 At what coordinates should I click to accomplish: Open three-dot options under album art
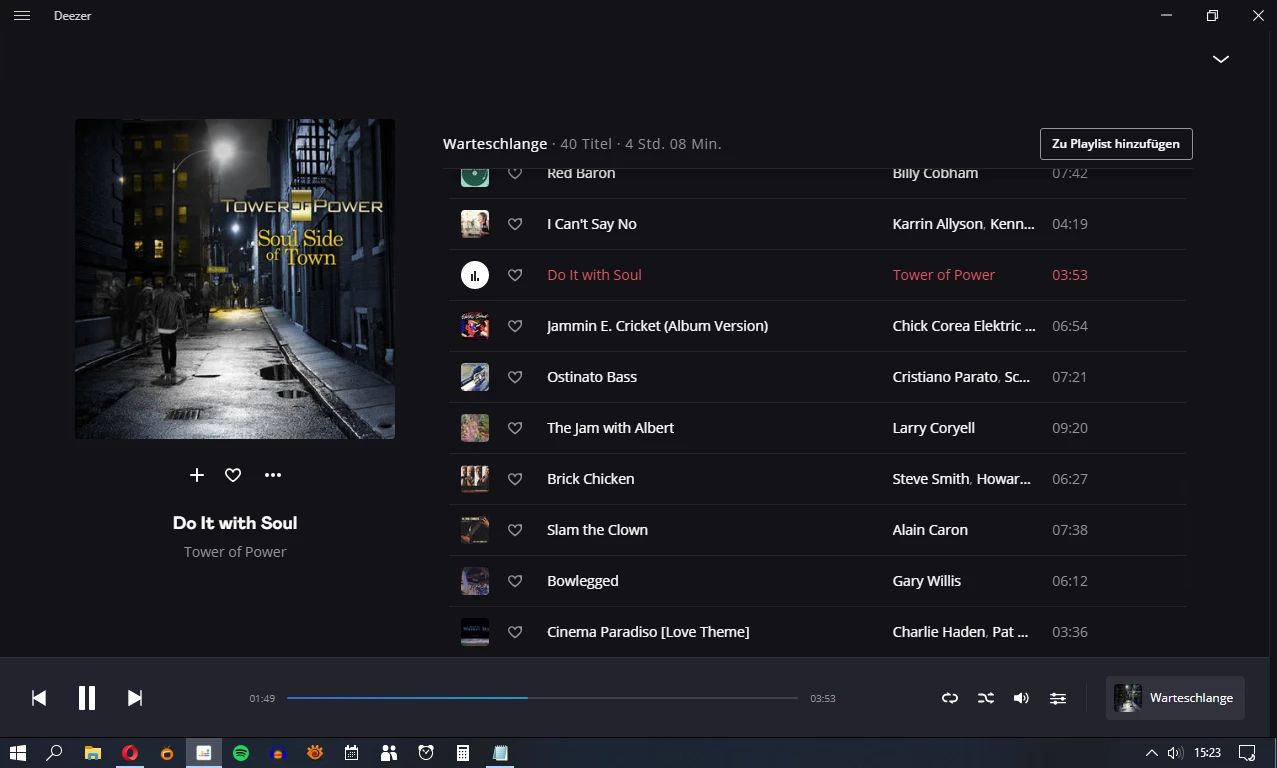tap(273, 475)
